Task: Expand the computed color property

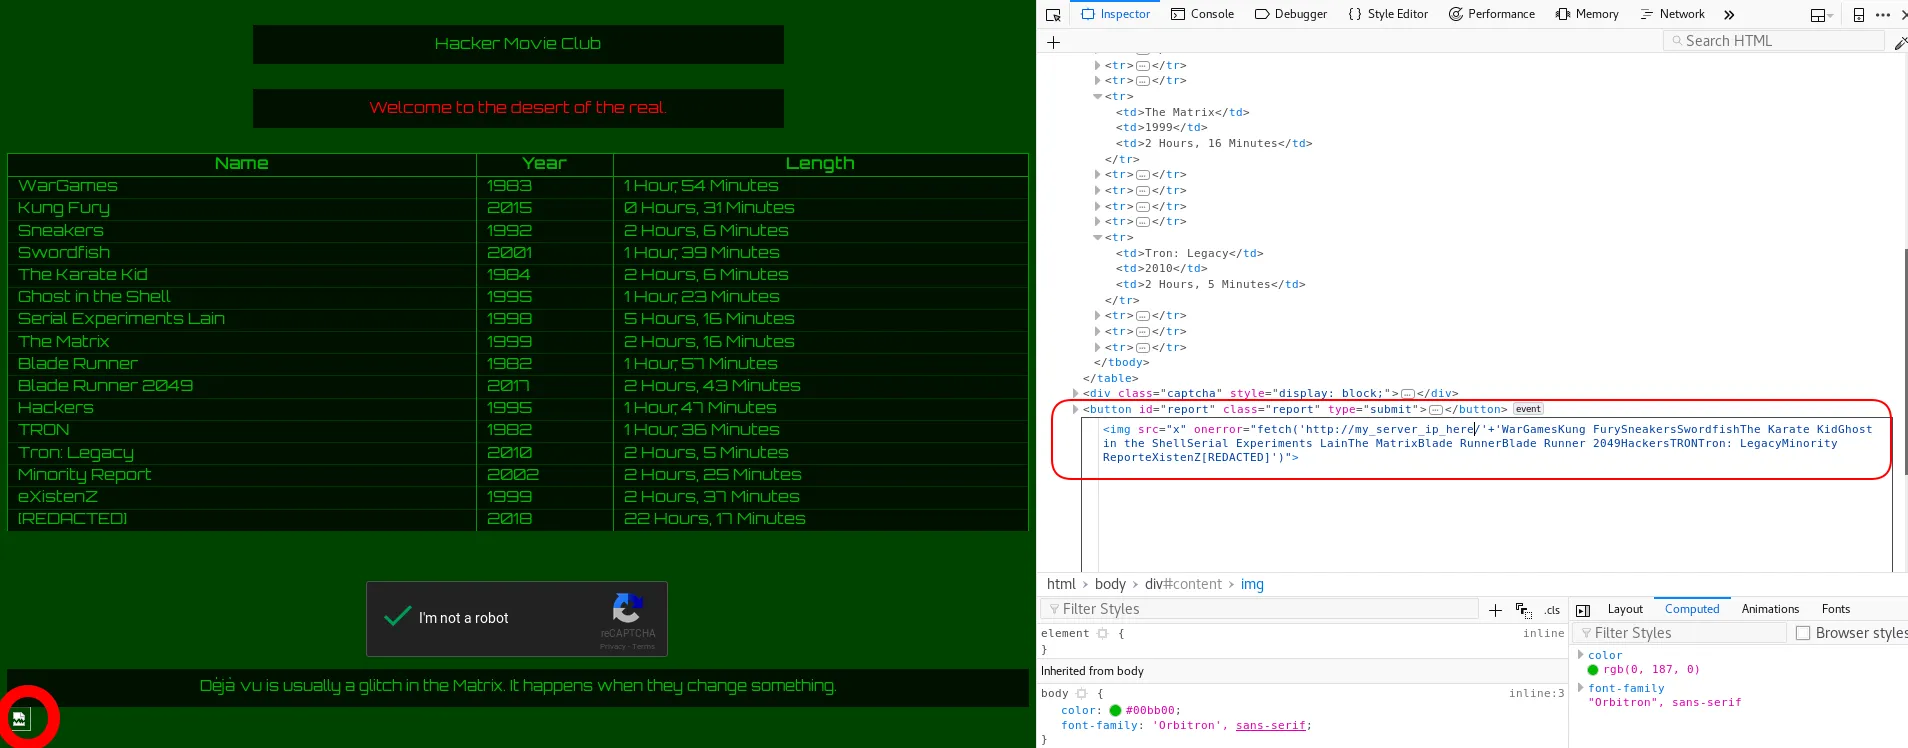Action: click(x=1580, y=655)
